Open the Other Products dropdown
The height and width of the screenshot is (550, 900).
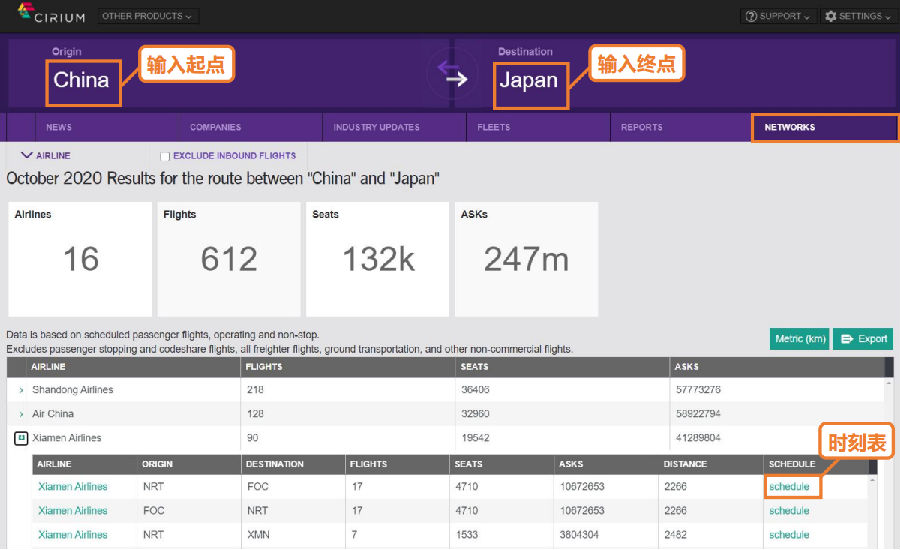pyautogui.click(x=149, y=16)
